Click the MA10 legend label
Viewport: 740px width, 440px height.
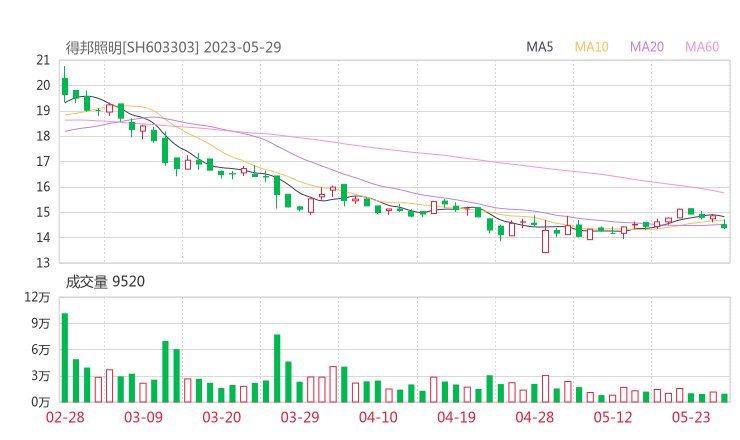tap(591, 47)
